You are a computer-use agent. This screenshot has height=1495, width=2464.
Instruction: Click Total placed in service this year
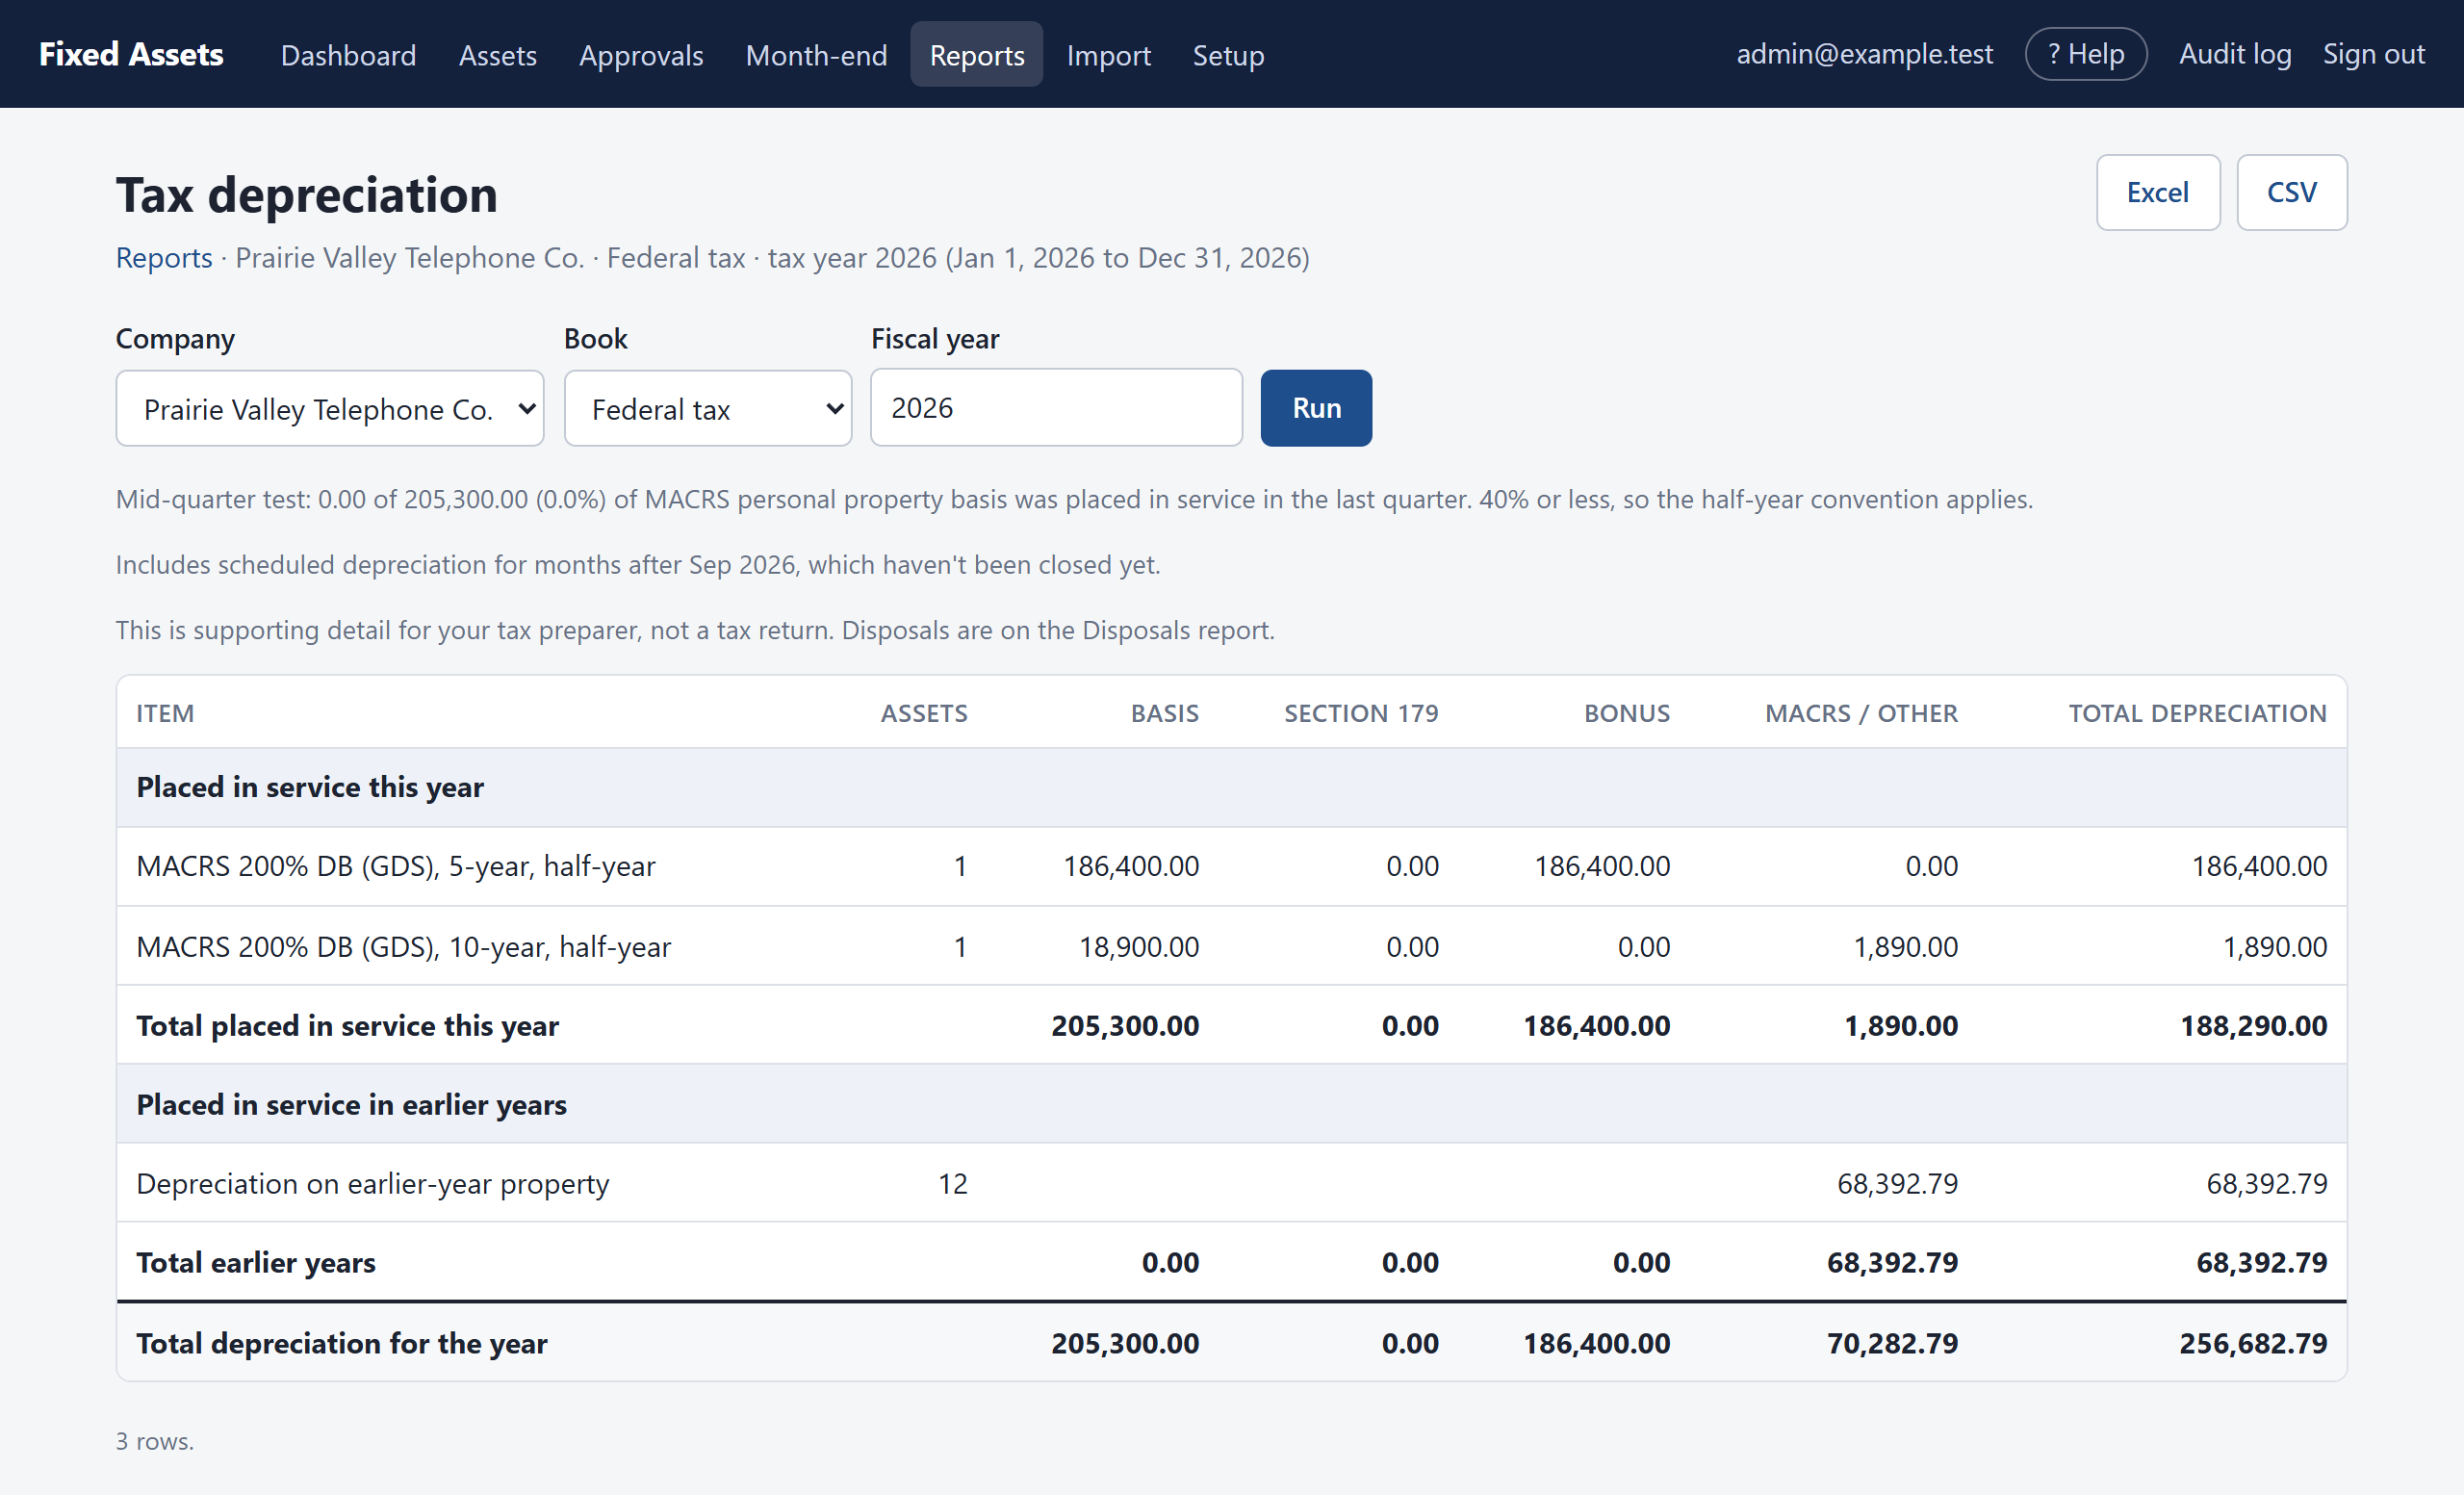tap(348, 1025)
